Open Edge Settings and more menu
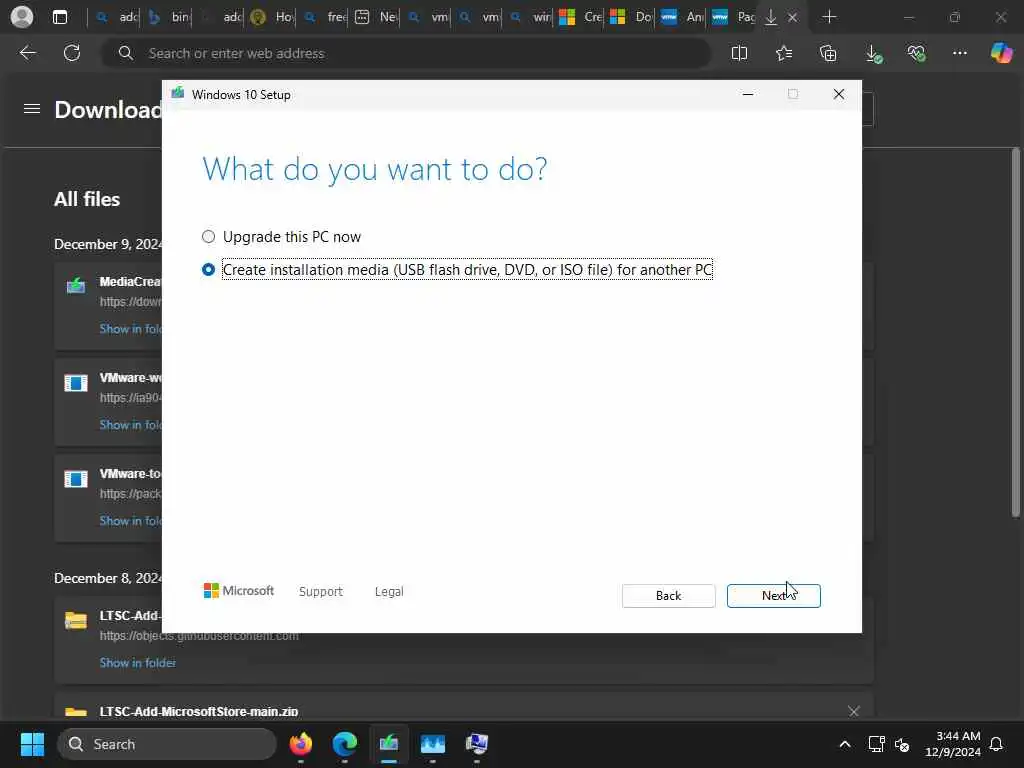This screenshot has width=1024, height=768. (959, 53)
